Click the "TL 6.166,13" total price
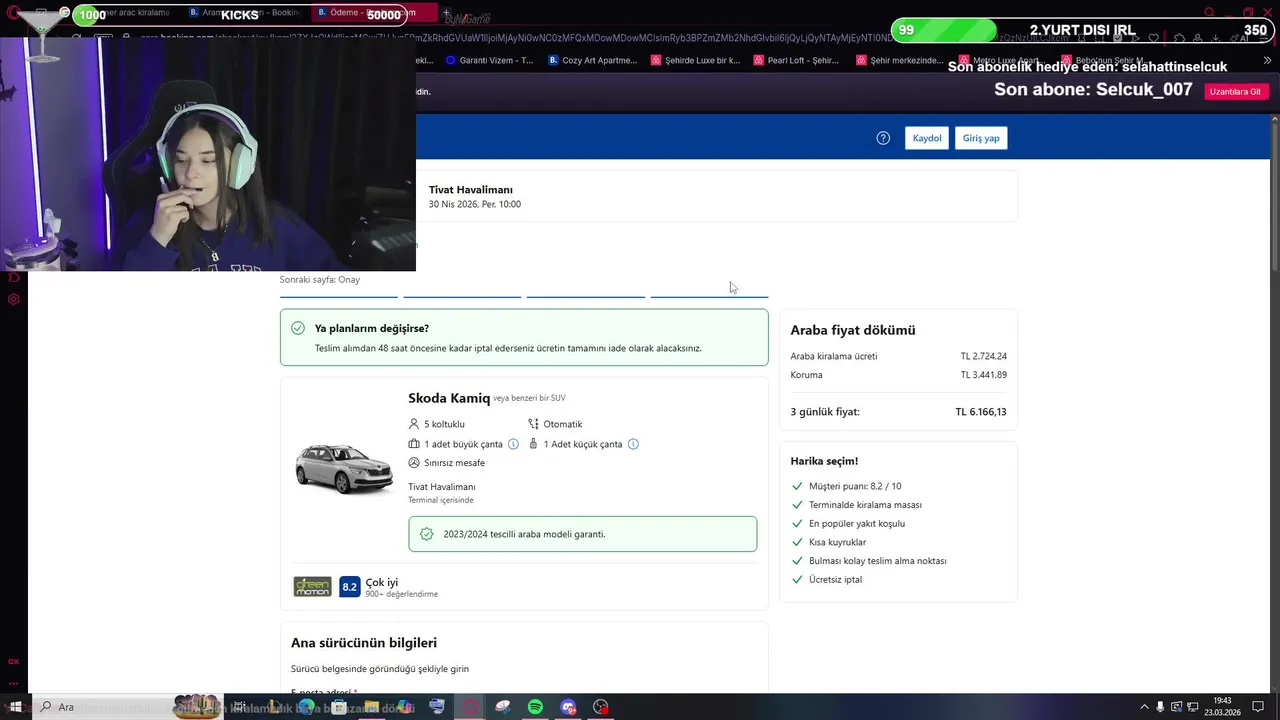Image resolution: width=1280 pixels, height=720 pixels. [981, 412]
